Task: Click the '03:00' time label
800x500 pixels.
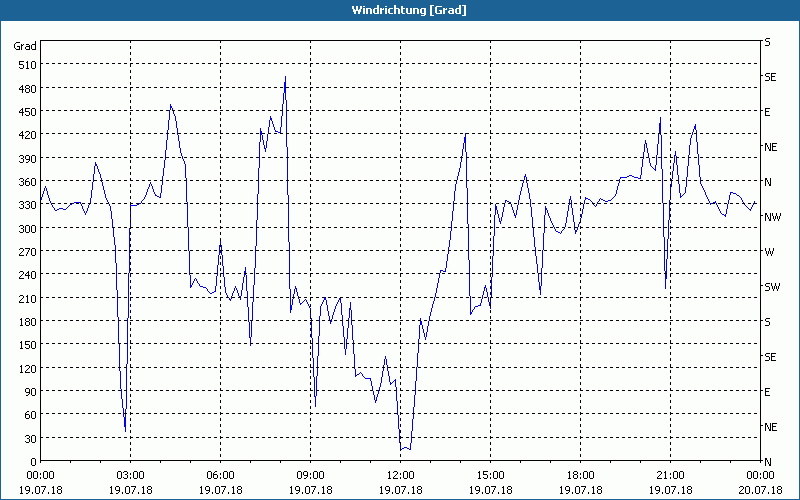Action: [131, 476]
